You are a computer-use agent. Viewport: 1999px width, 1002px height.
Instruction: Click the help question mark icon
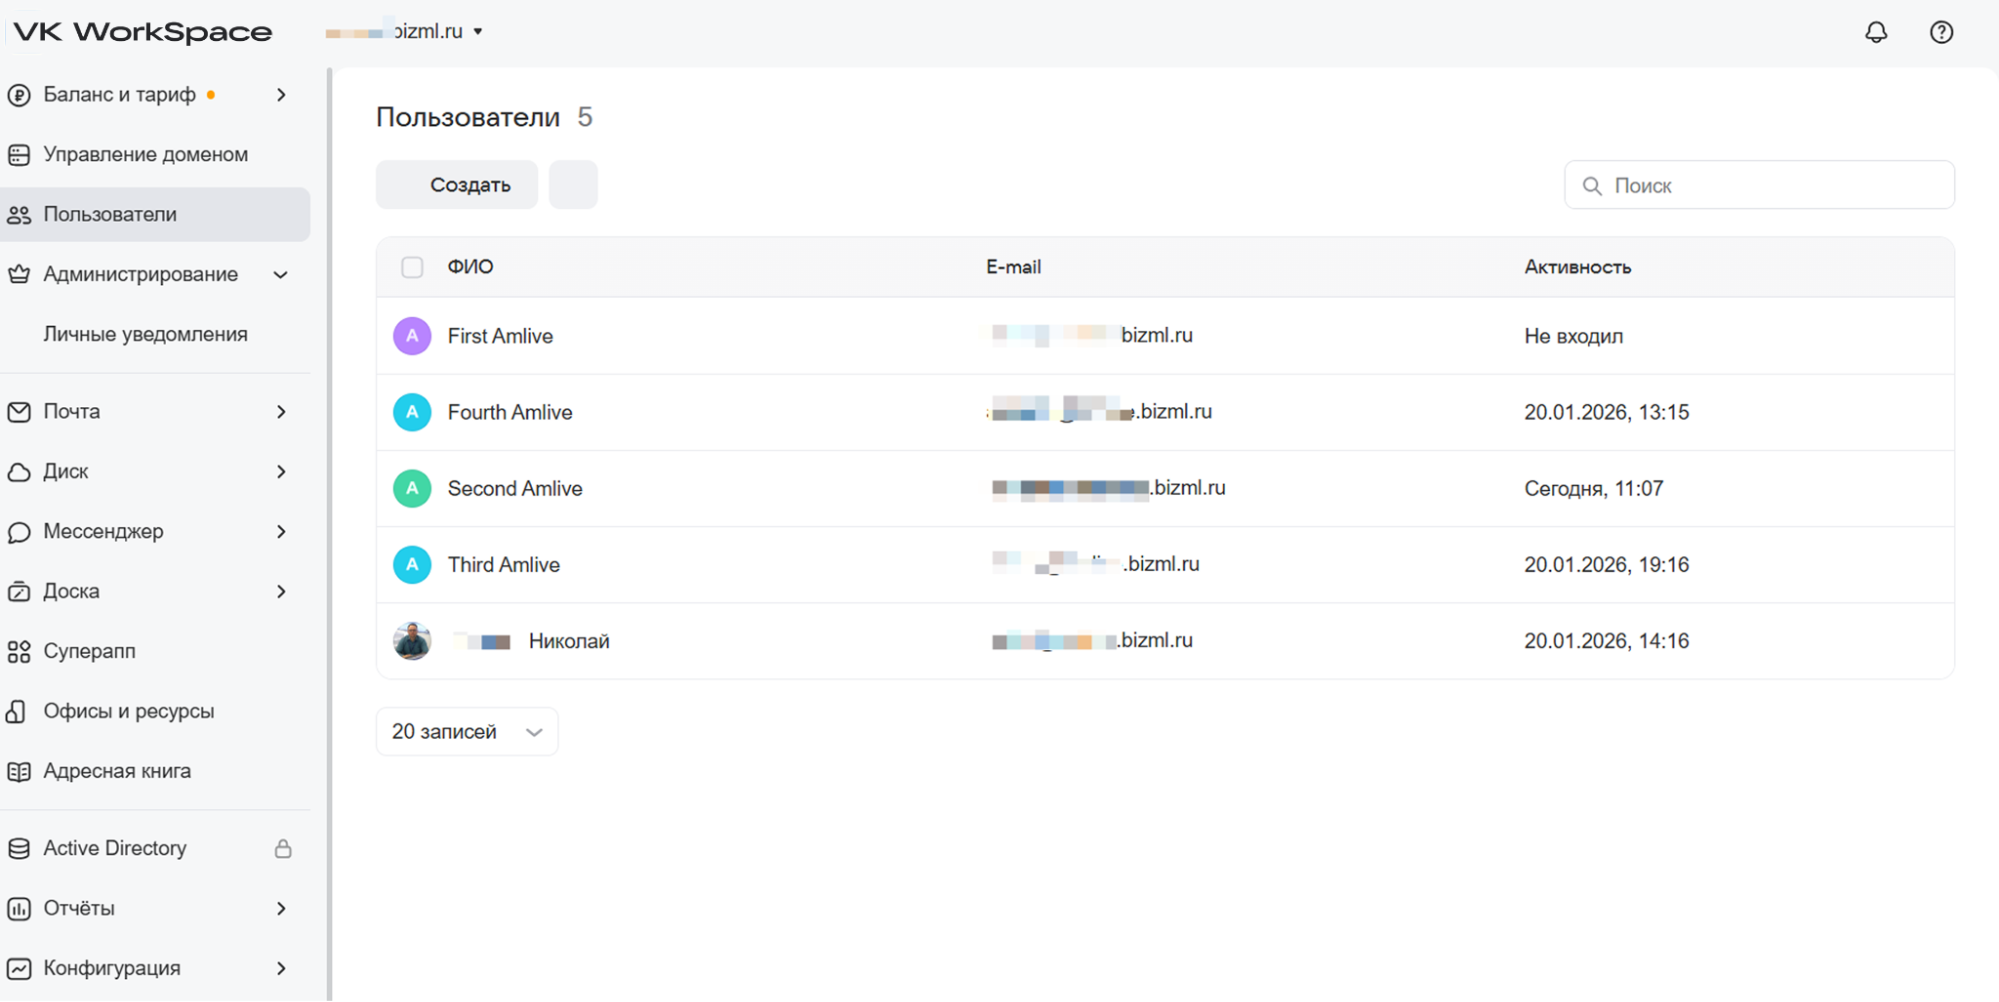pyautogui.click(x=1941, y=32)
